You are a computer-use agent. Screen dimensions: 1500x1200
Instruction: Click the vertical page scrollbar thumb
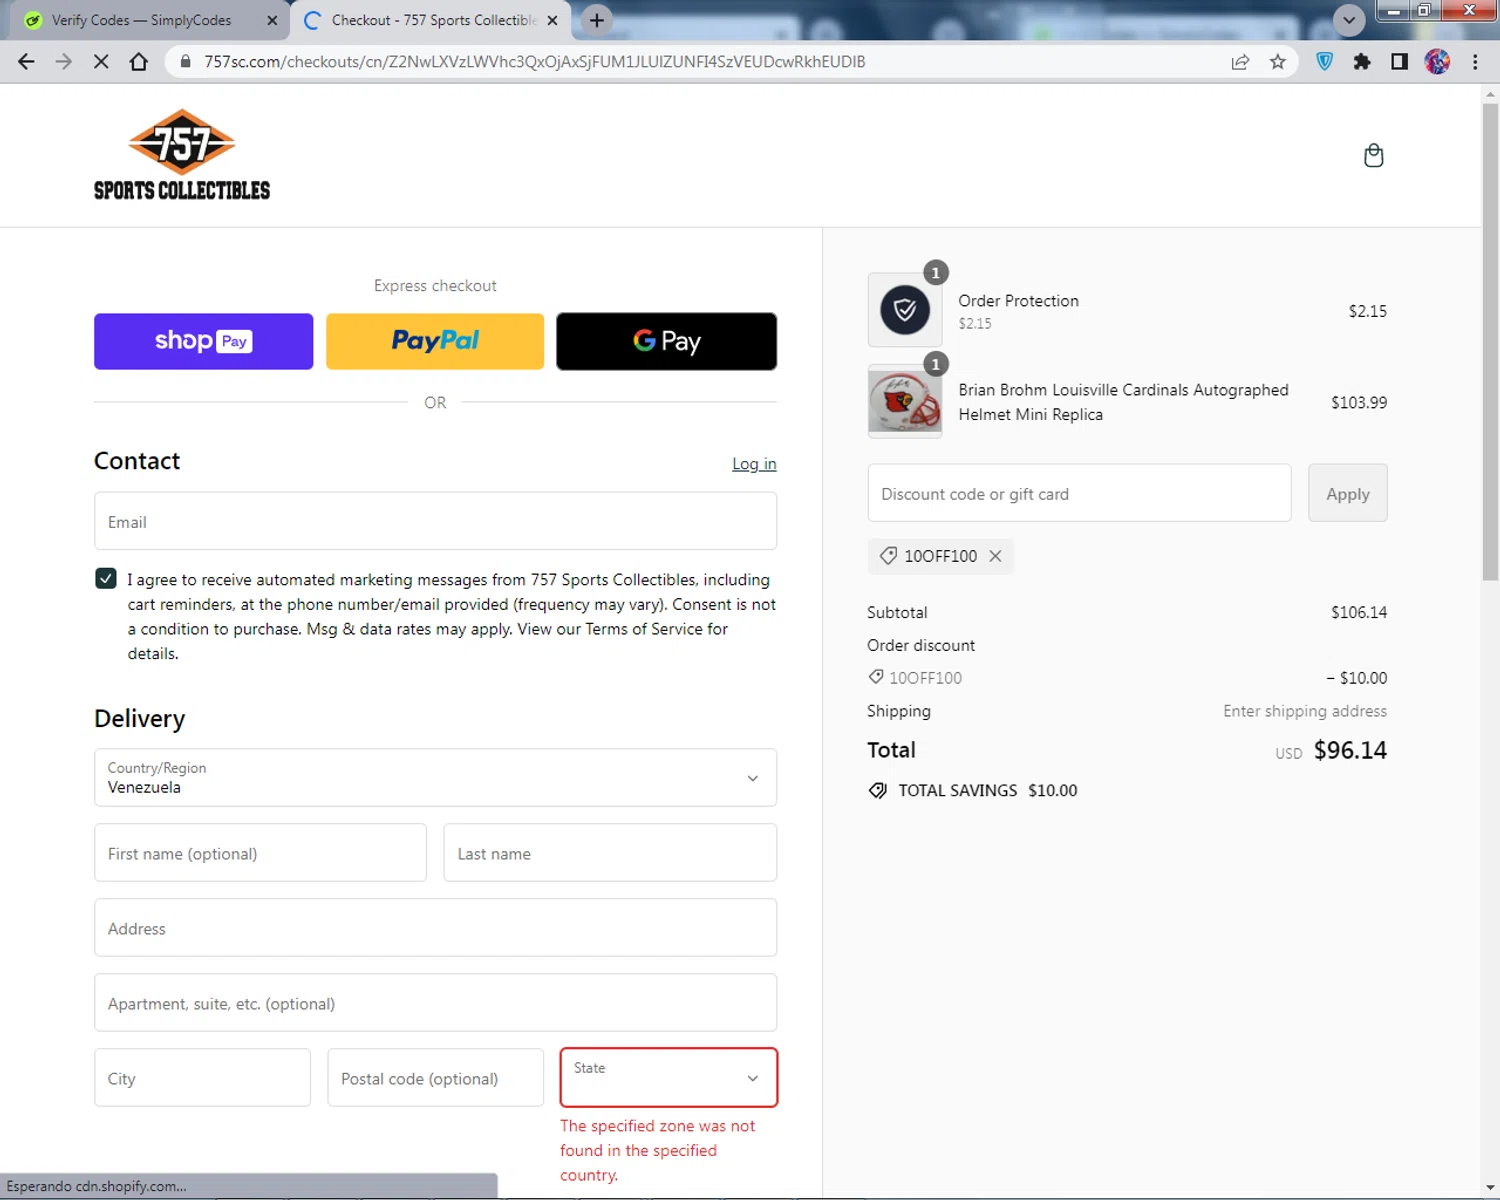pyautogui.click(x=1490, y=342)
